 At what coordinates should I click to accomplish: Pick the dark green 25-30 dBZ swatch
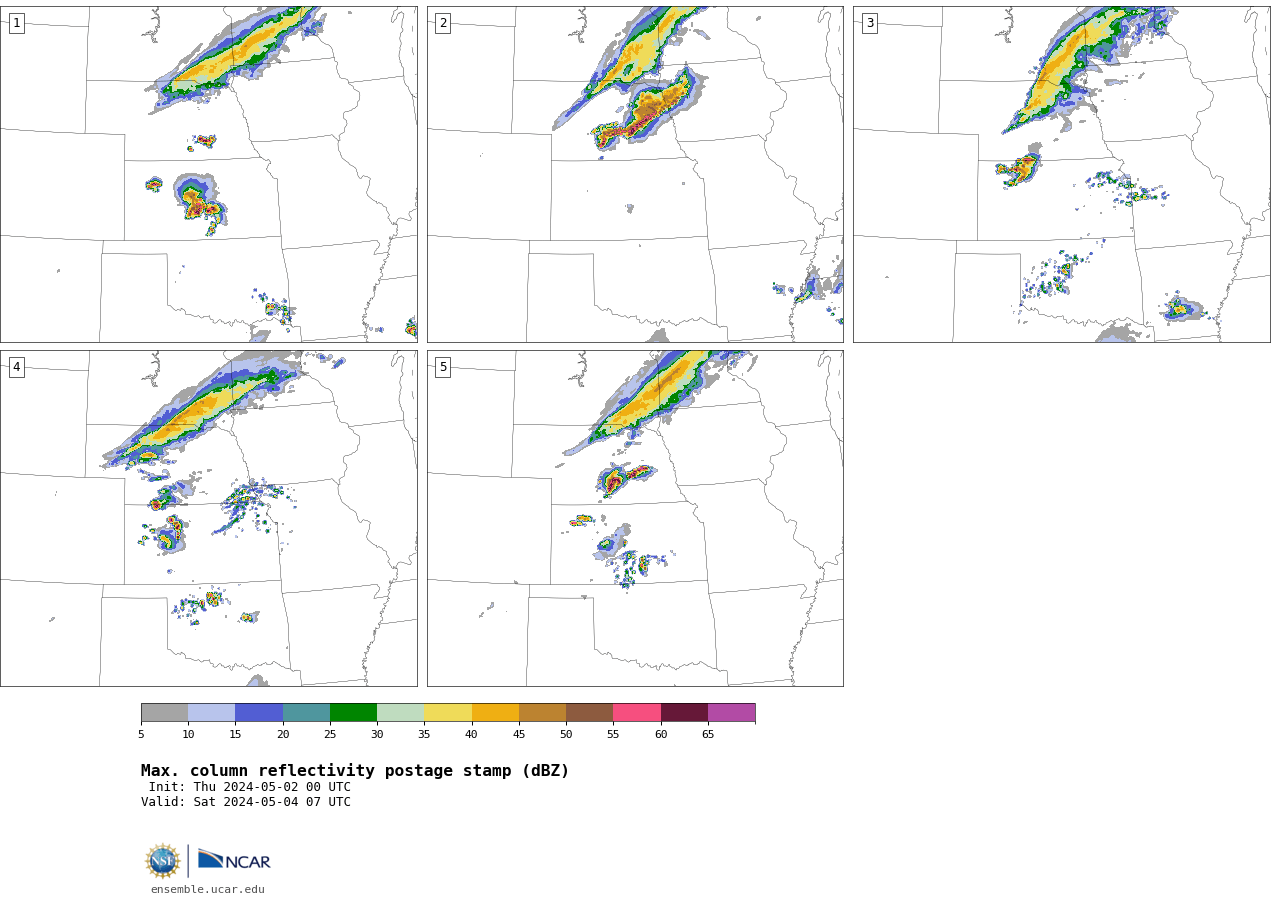point(353,713)
